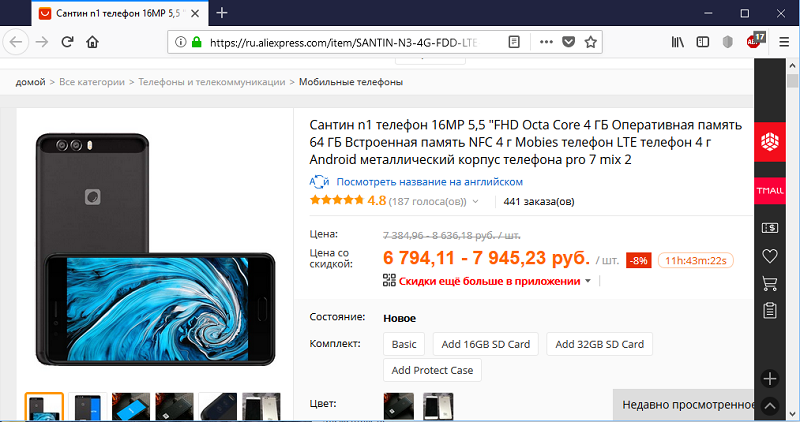Select Add 16GB SD Card option
This screenshot has height=422, width=800.
tap(486, 344)
